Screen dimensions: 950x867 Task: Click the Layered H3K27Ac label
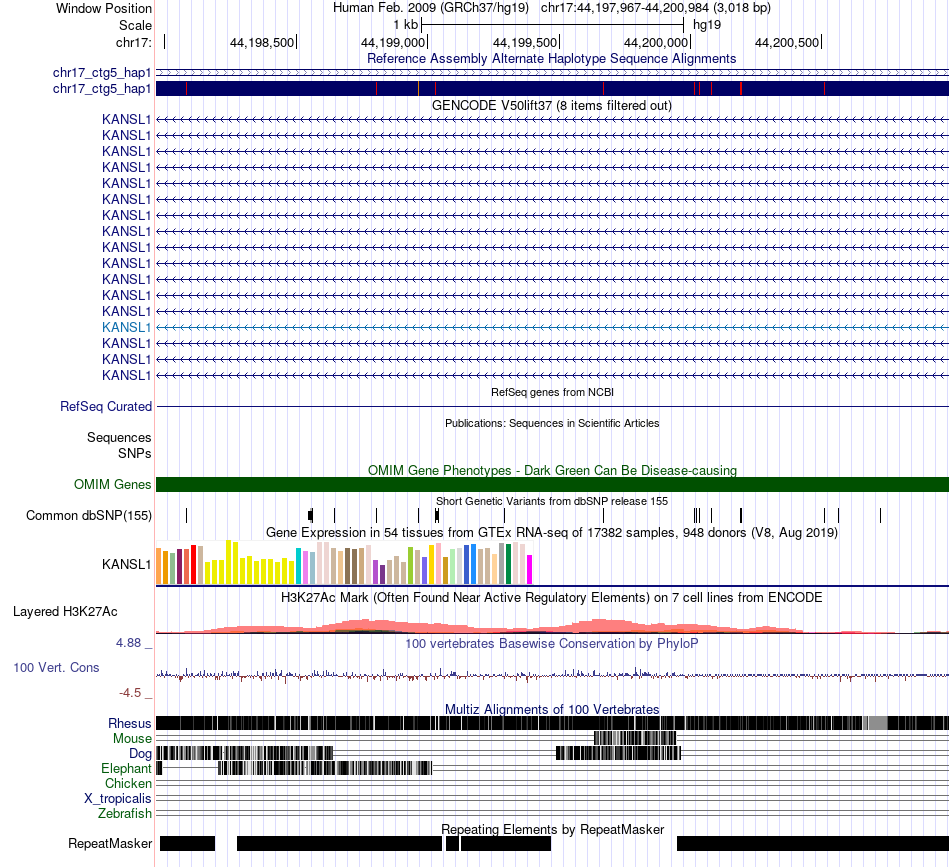[x=65, y=611]
